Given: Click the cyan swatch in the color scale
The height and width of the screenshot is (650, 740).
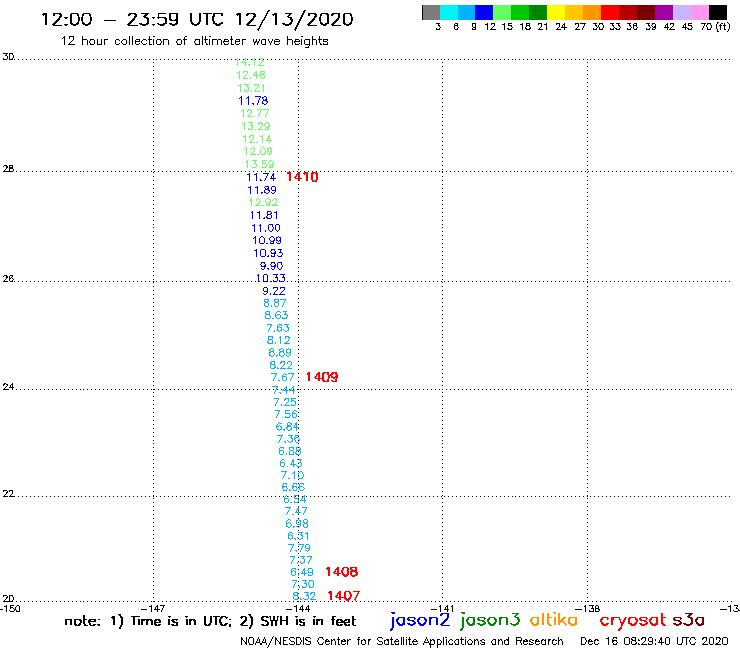Looking at the screenshot, I should (449, 12).
